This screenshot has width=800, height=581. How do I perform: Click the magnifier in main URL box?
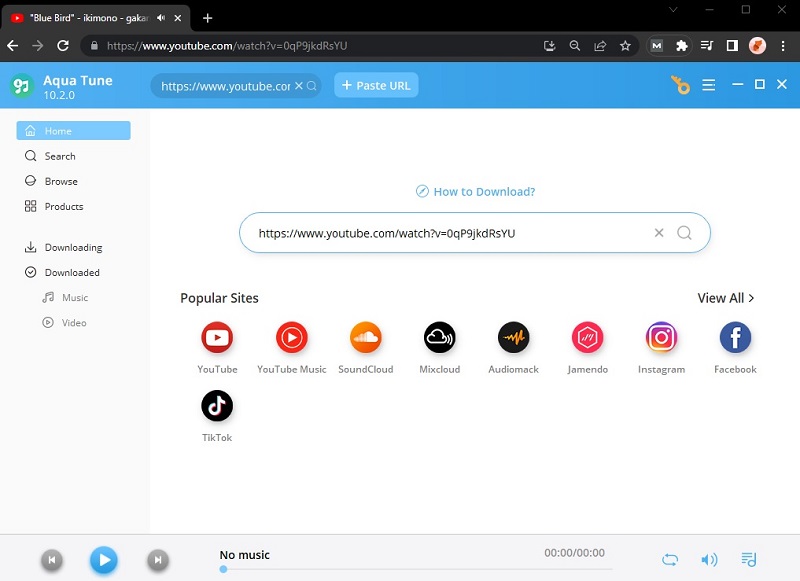(684, 233)
